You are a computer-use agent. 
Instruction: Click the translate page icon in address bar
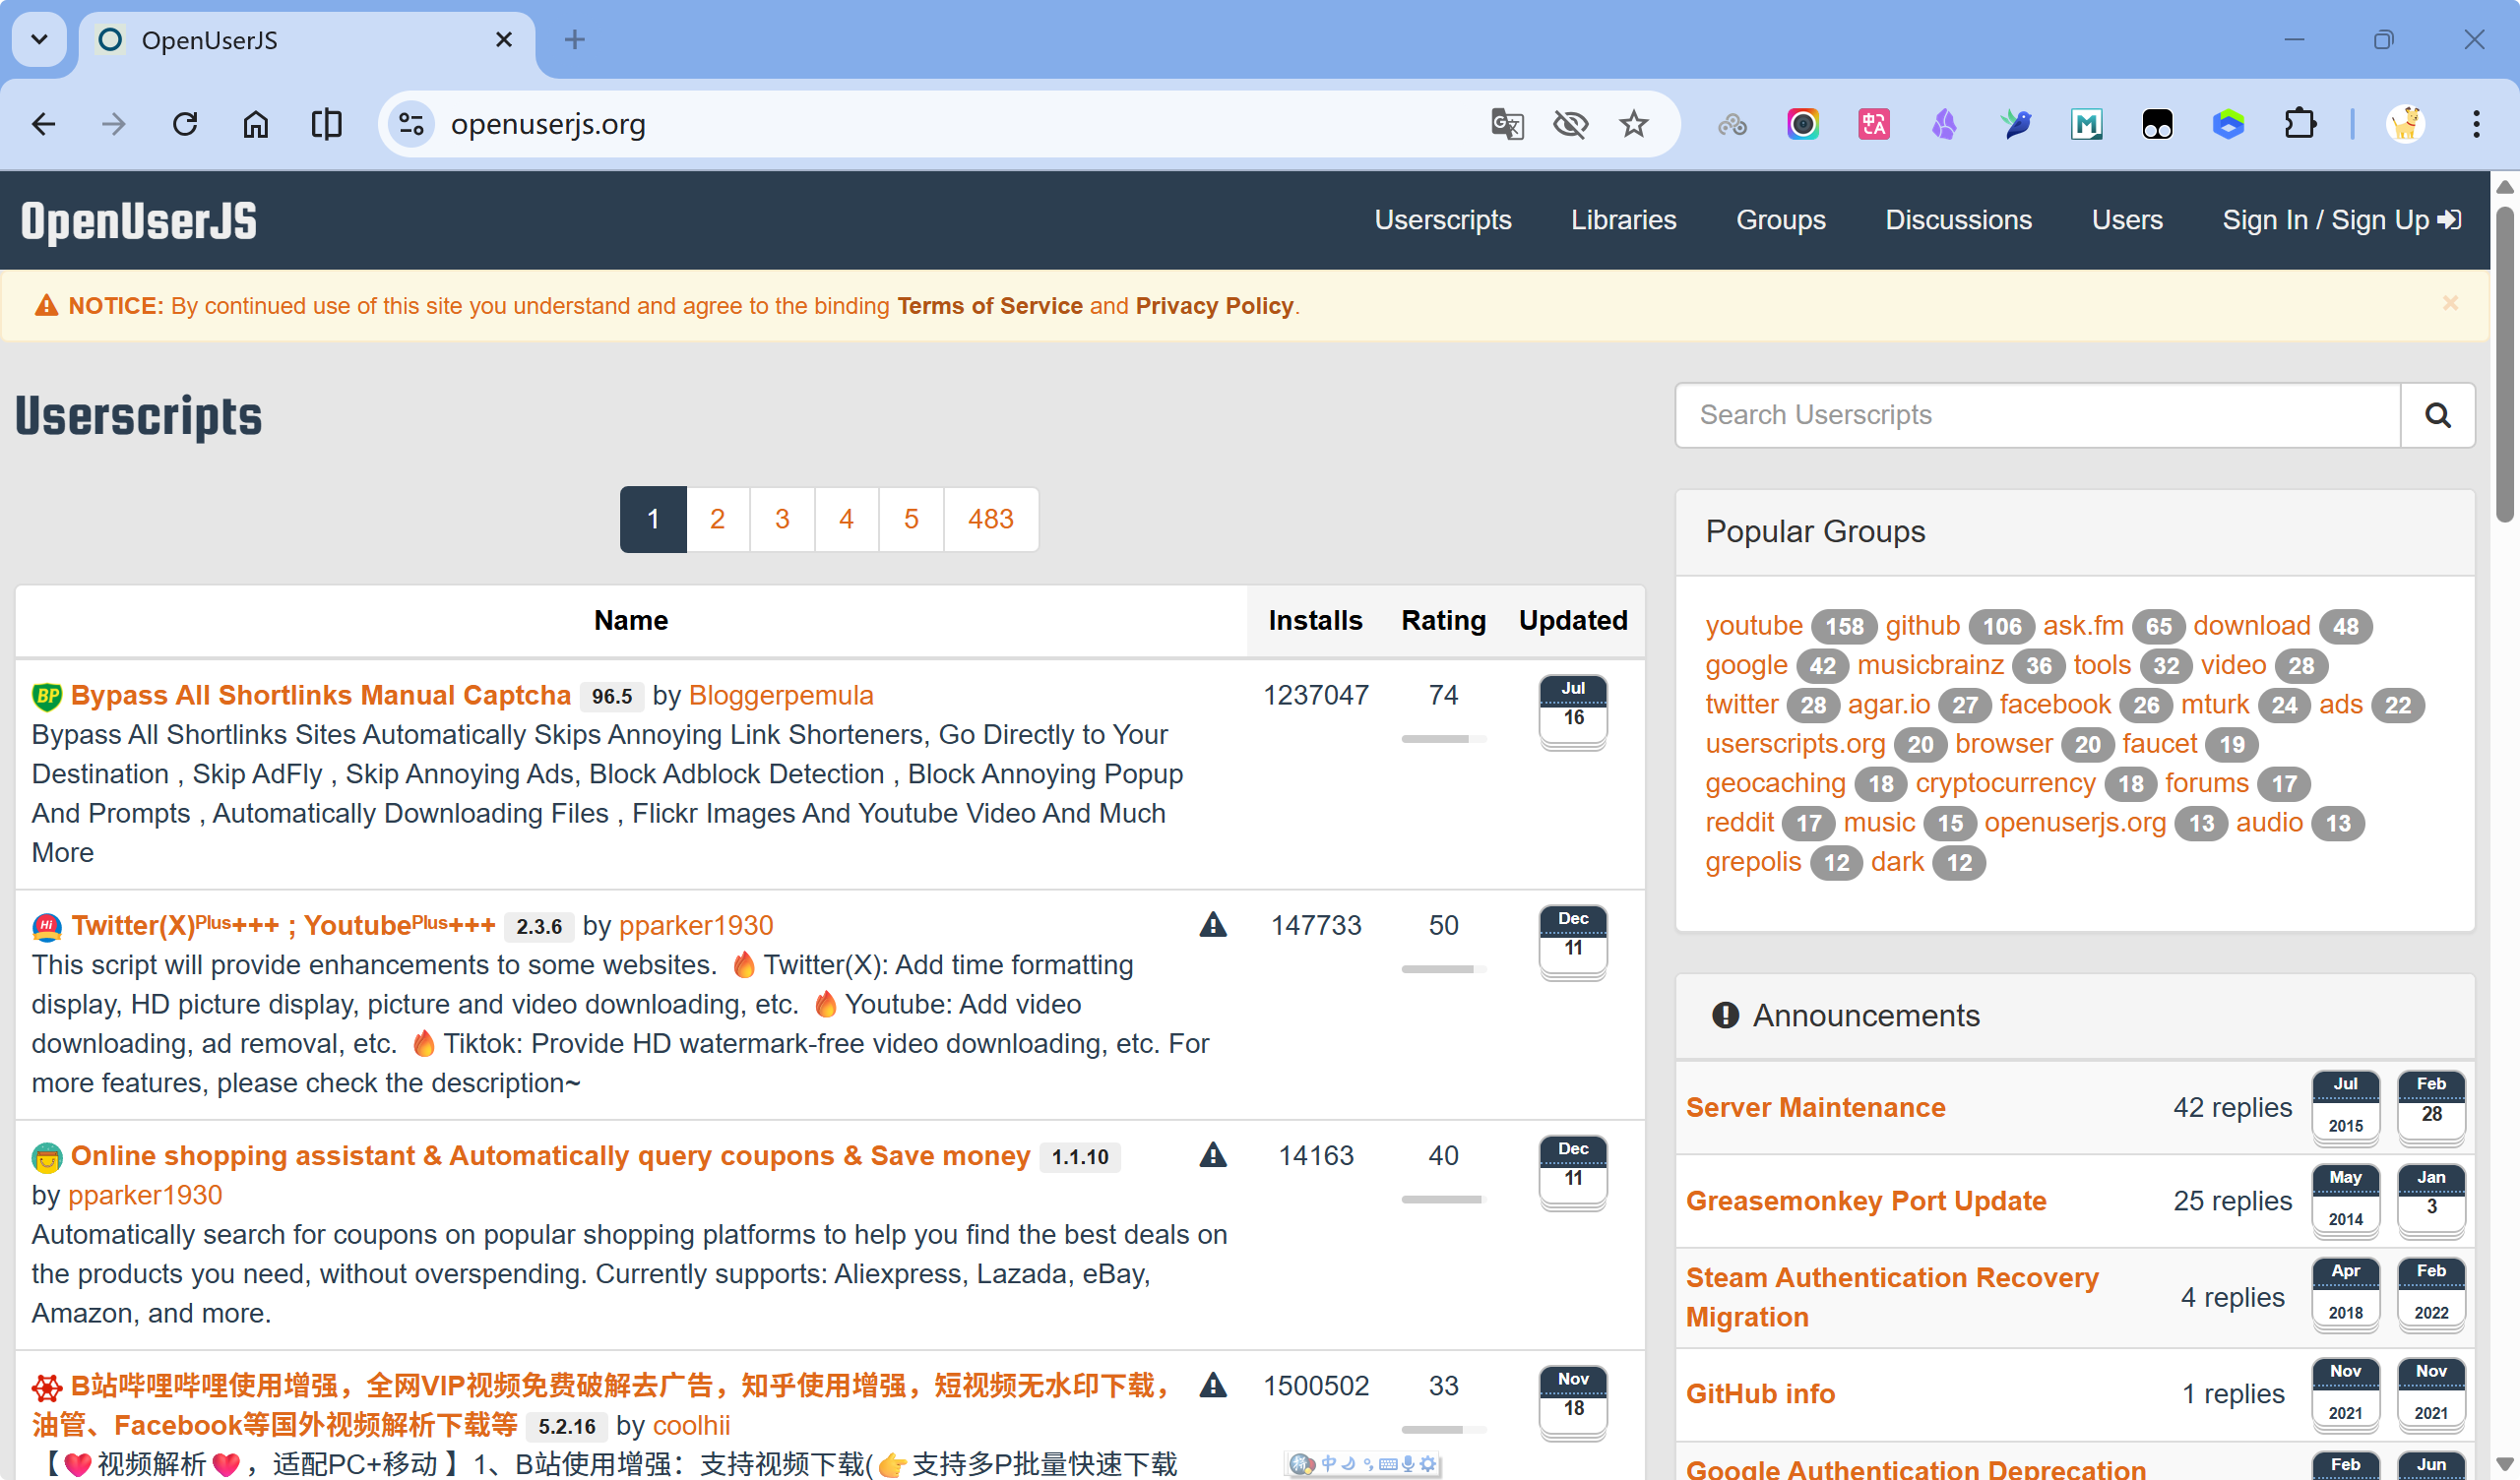(1506, 124)
